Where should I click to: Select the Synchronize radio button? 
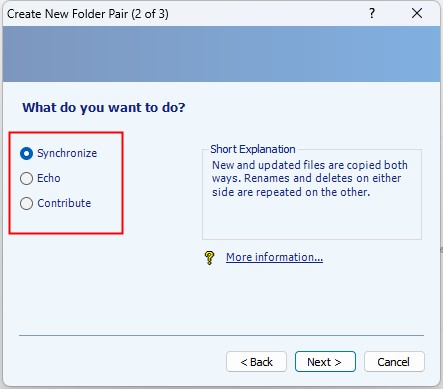26,154
